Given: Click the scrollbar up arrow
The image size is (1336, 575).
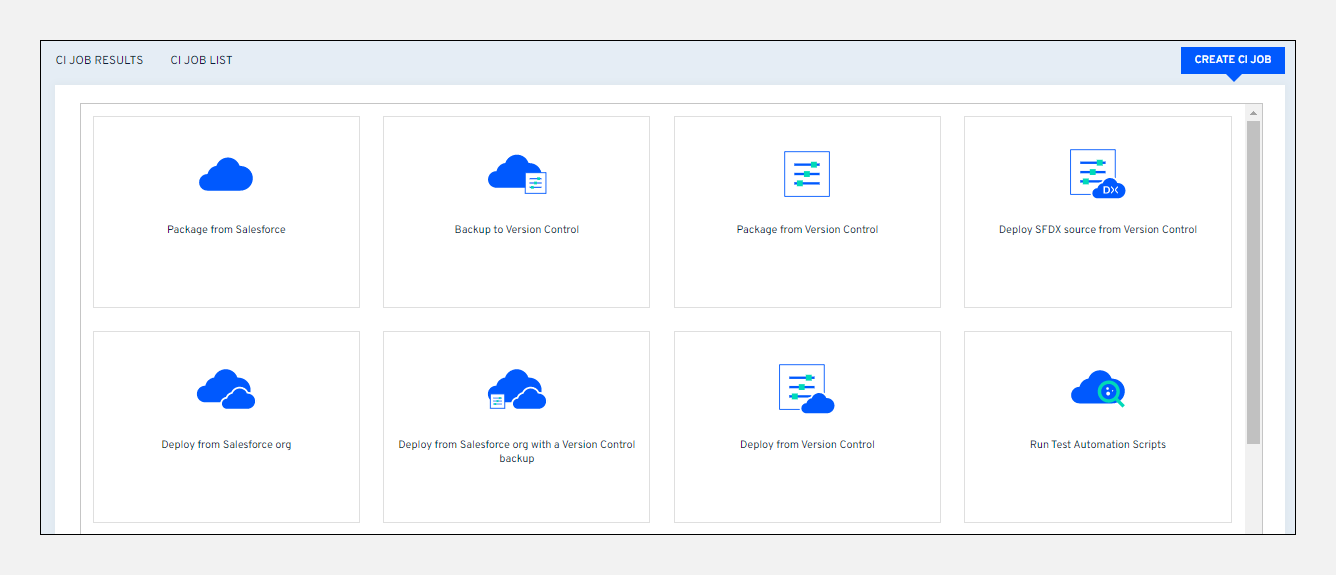Looking at the screenshot, I should click(1254, 113).
